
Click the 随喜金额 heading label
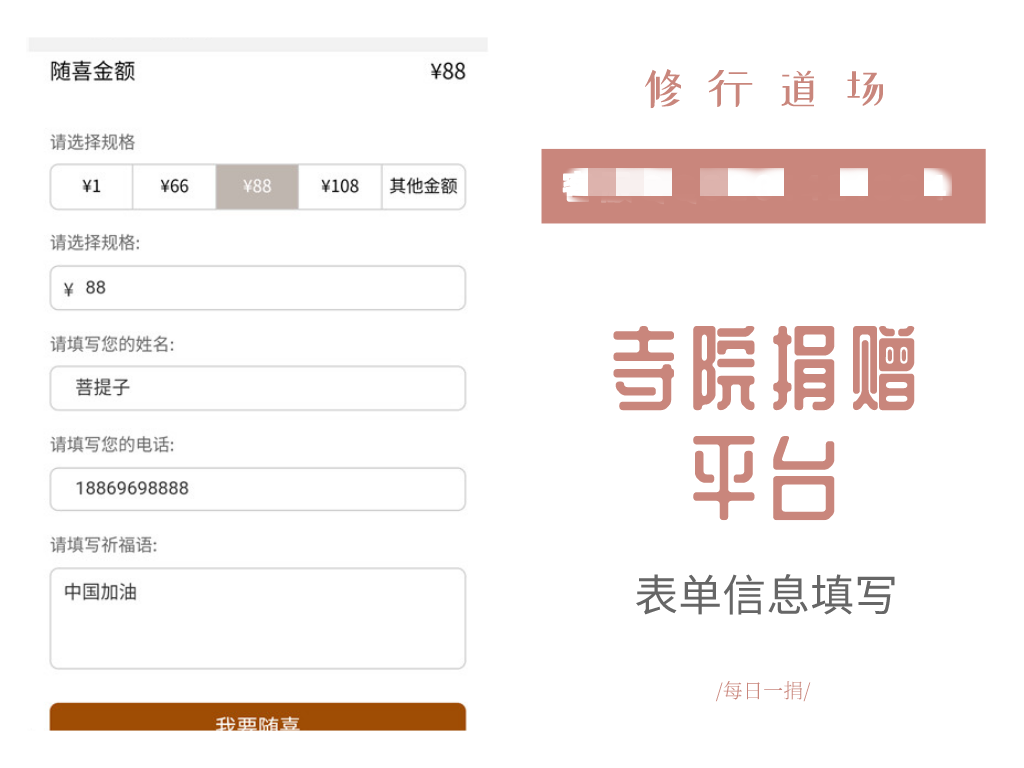(93, 71)
